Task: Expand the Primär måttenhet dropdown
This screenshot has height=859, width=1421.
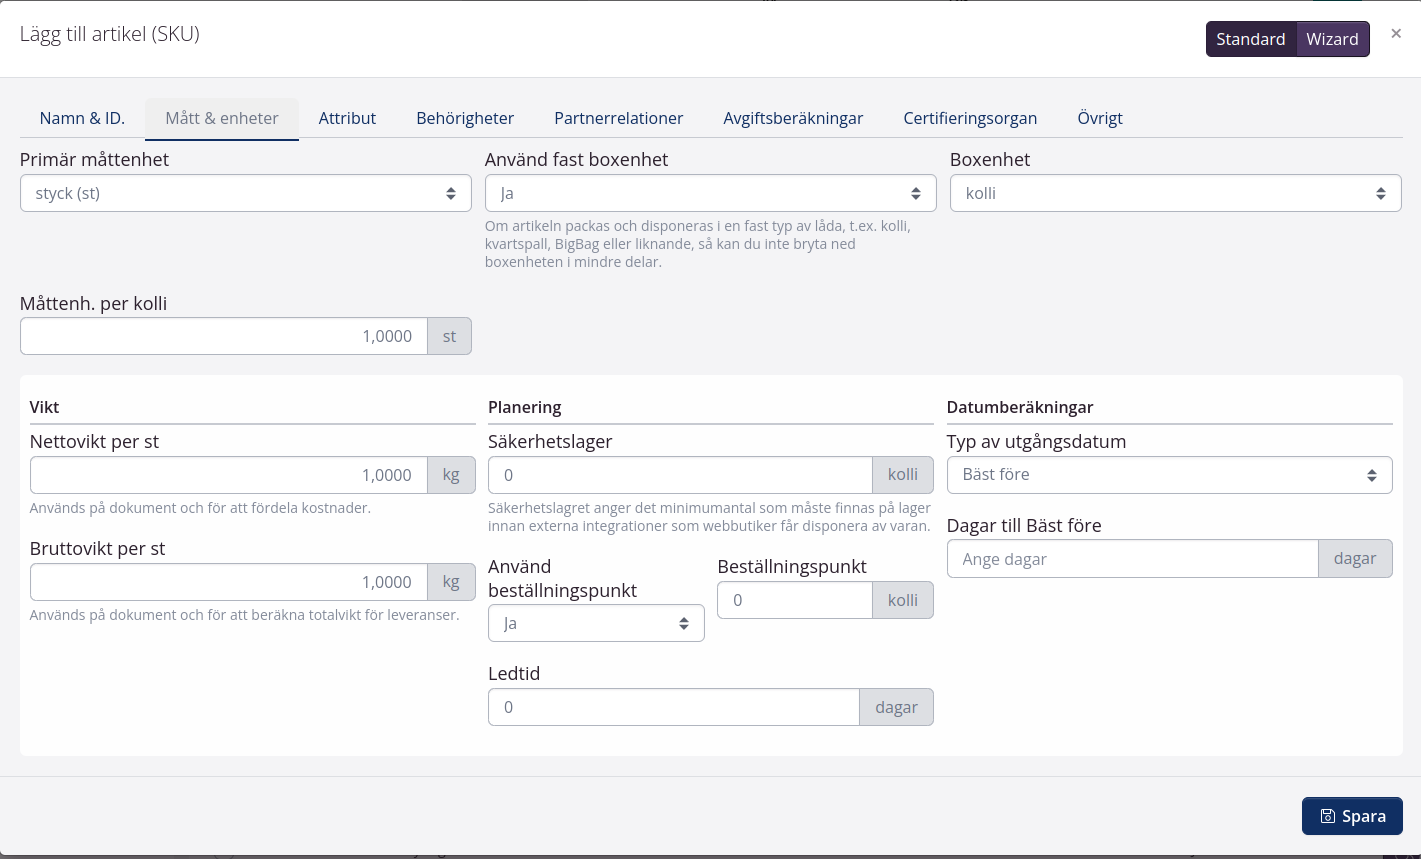Action: [x=245, y=193]
